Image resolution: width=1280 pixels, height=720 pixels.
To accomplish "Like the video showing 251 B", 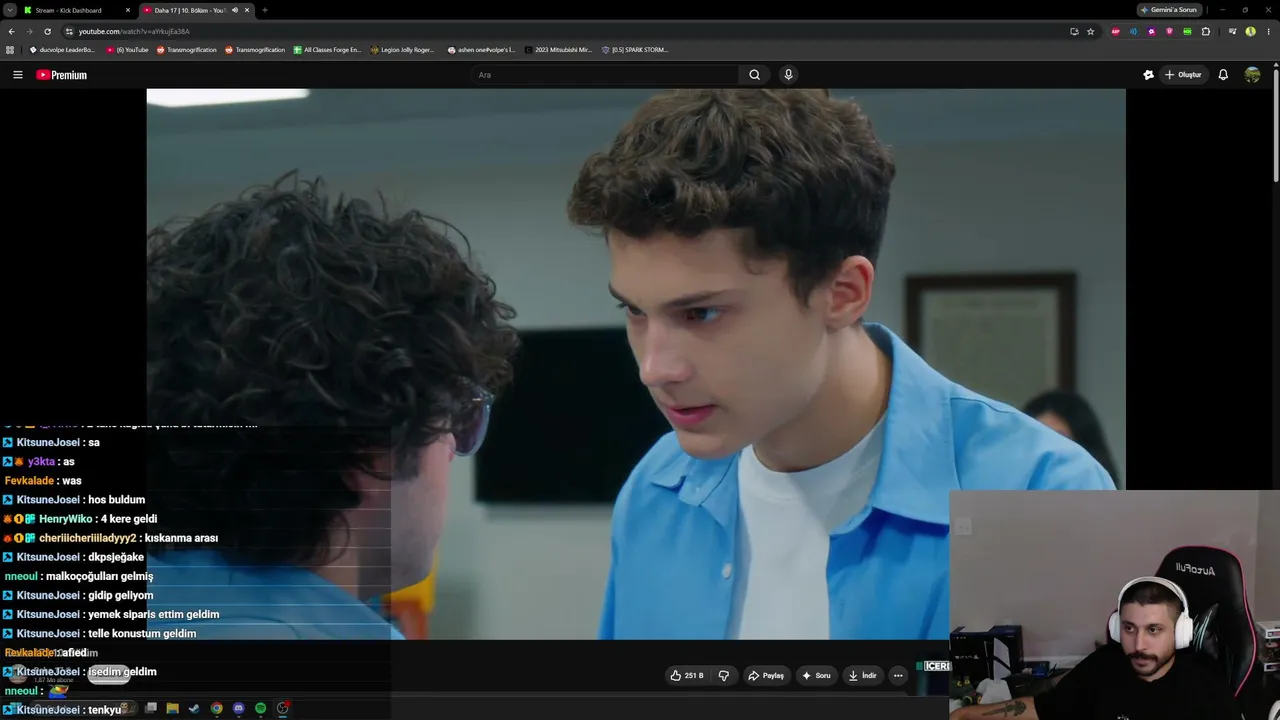I will [x=688, y=676].
